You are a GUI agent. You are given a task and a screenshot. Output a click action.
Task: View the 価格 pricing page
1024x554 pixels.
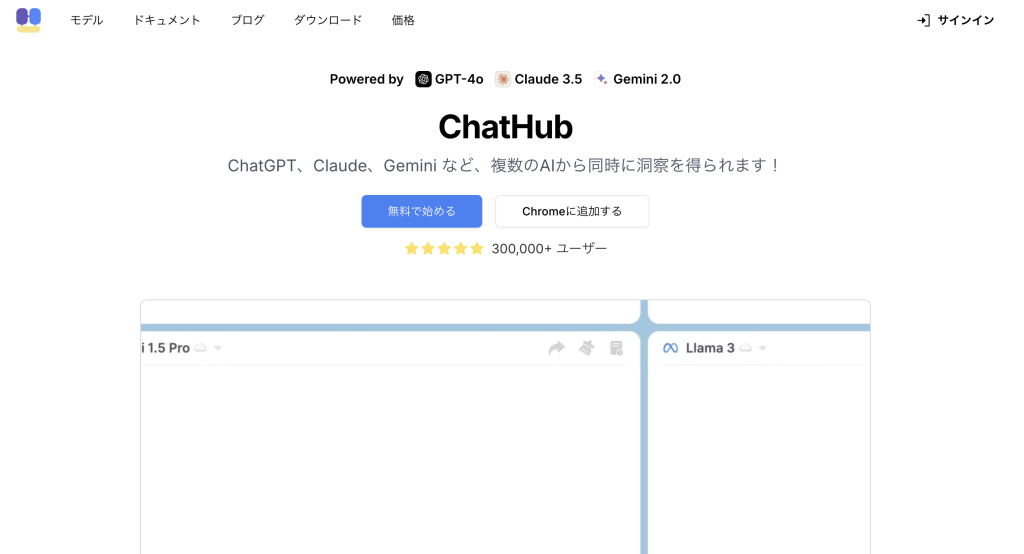tap(403, 20)
